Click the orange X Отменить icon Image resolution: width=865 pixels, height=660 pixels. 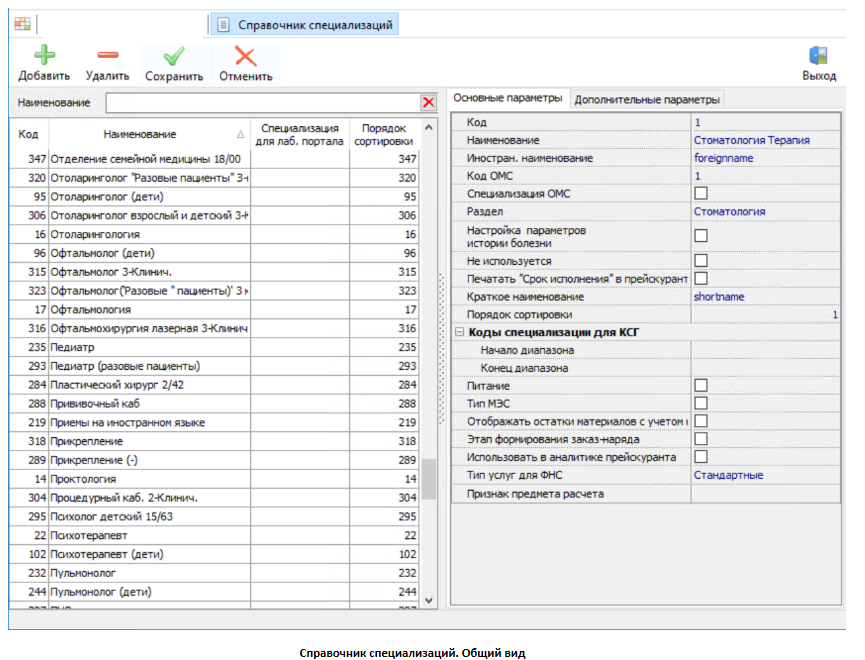click(x=245, y=56)
